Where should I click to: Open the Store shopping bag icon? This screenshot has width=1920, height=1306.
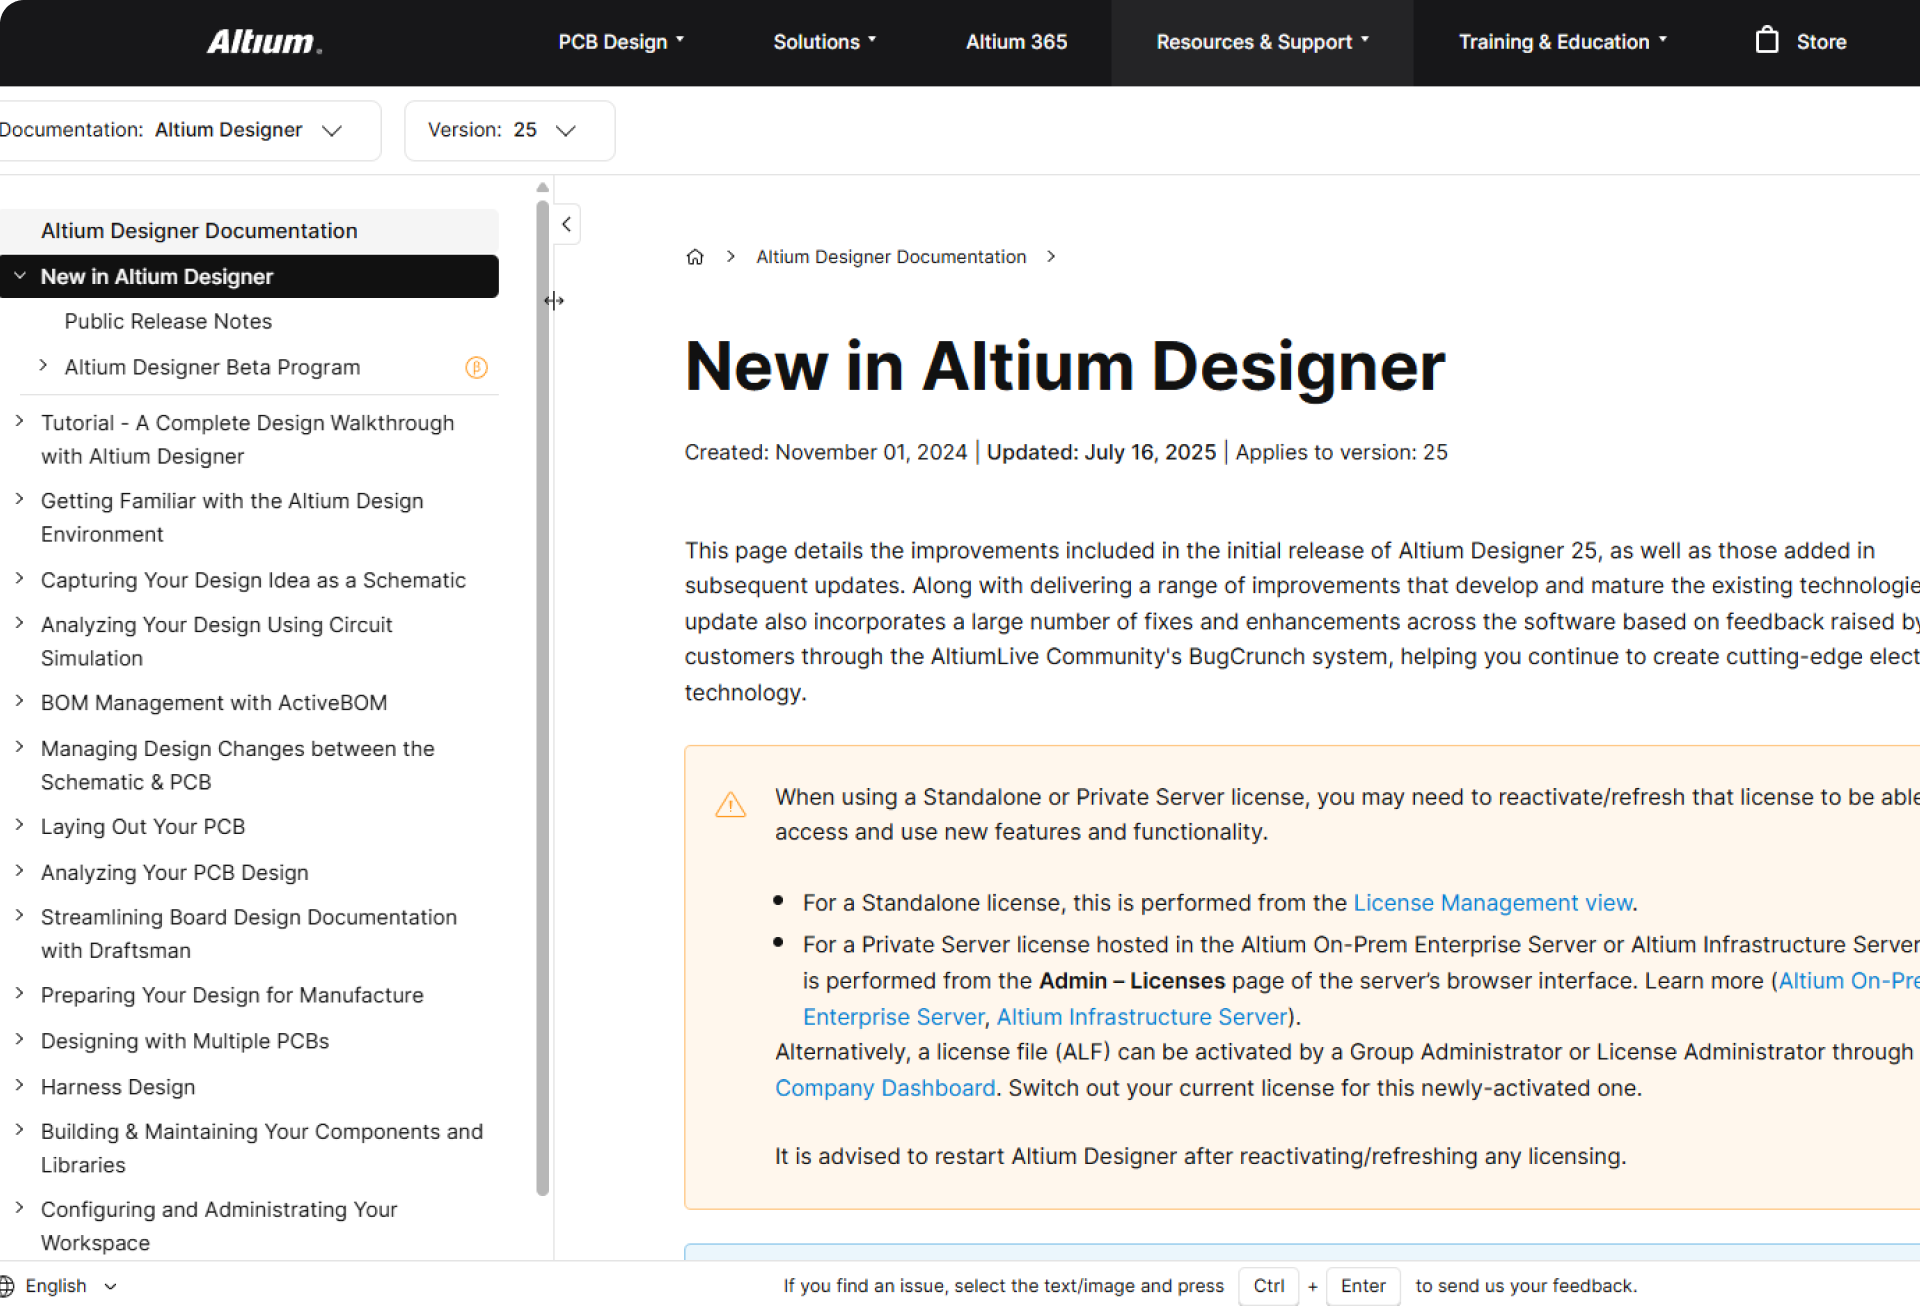[1767, 41]
